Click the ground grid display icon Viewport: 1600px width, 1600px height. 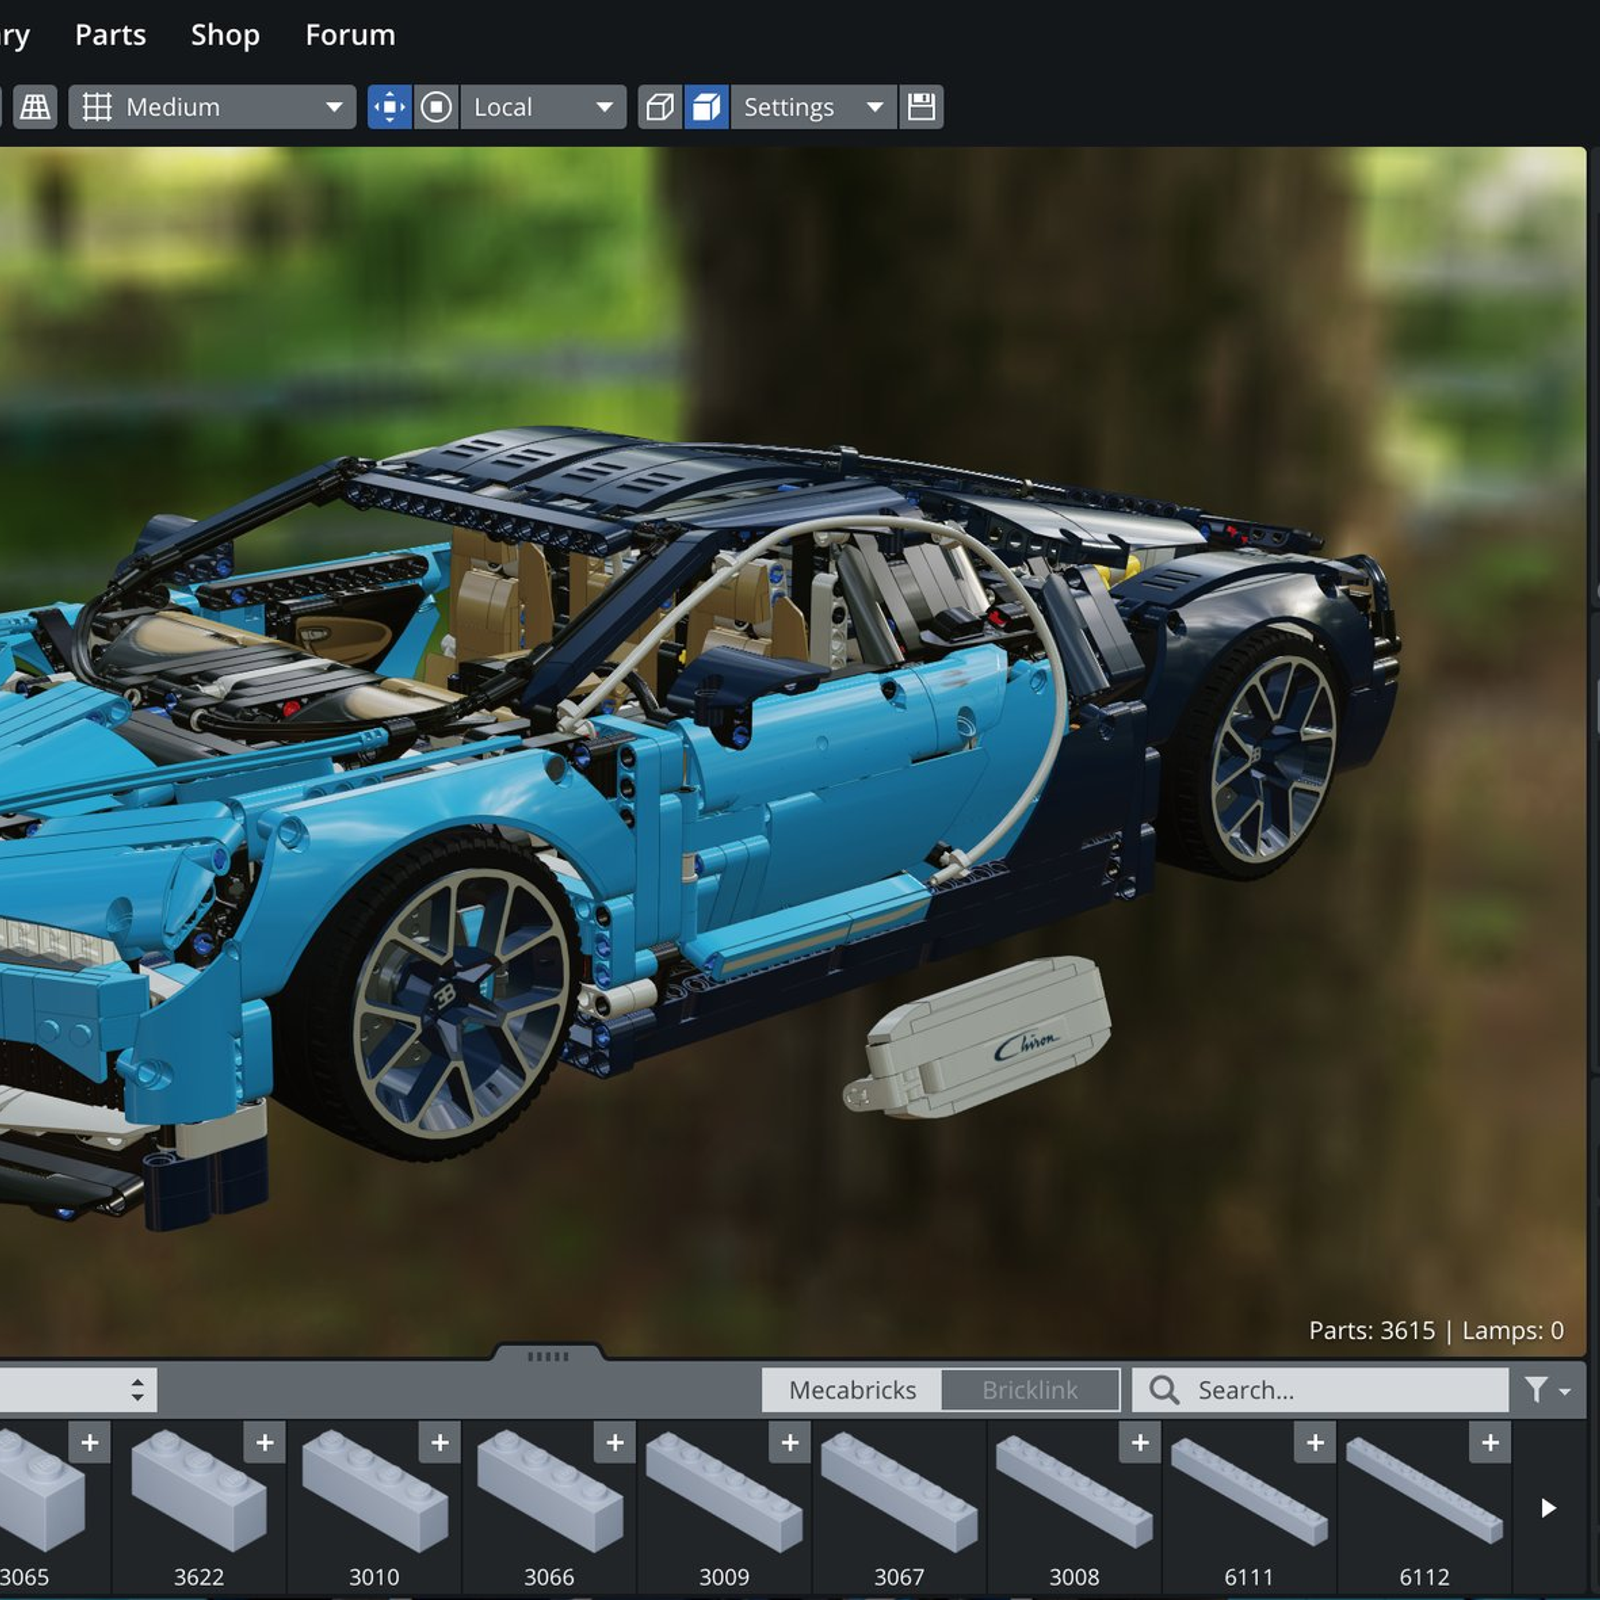tap(35, 107)
